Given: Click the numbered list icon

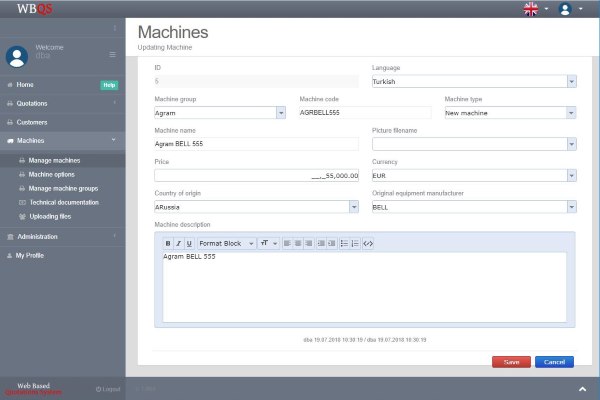Looking at the screenshot, I should click(355, 243).
